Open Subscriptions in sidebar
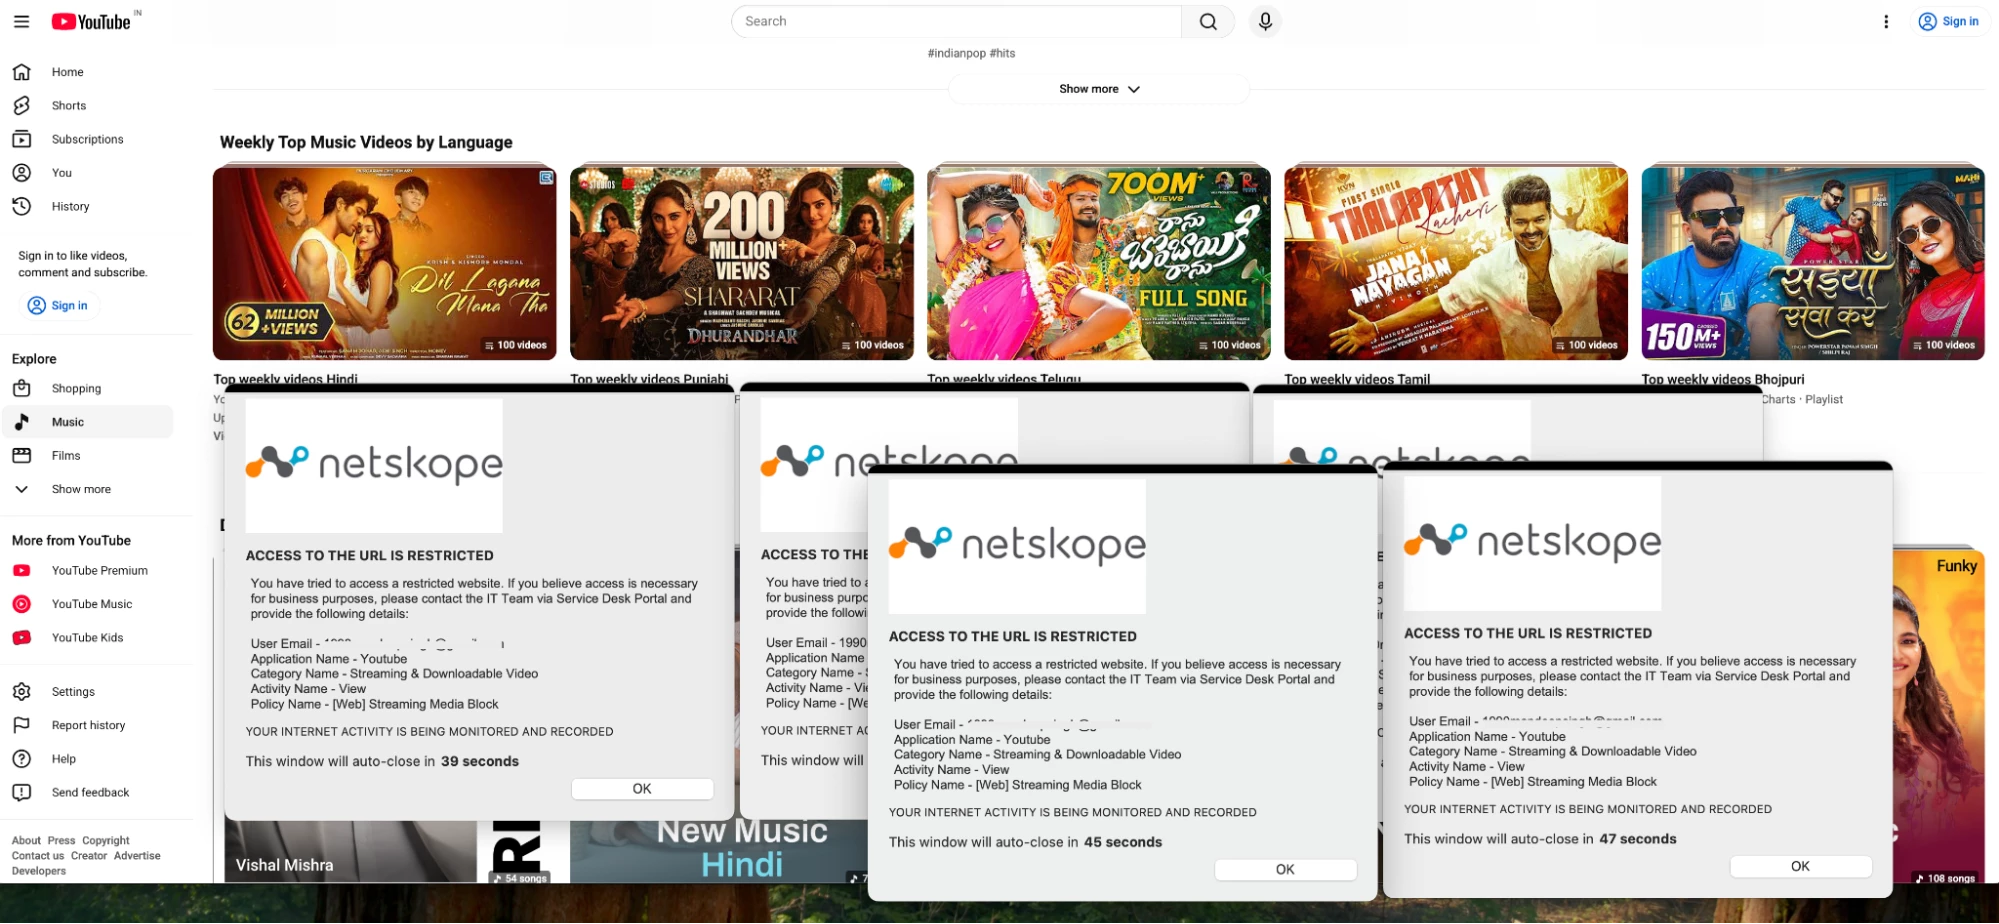The height and width of the screenshot is (924, 1999). click(x=87, y=139)
